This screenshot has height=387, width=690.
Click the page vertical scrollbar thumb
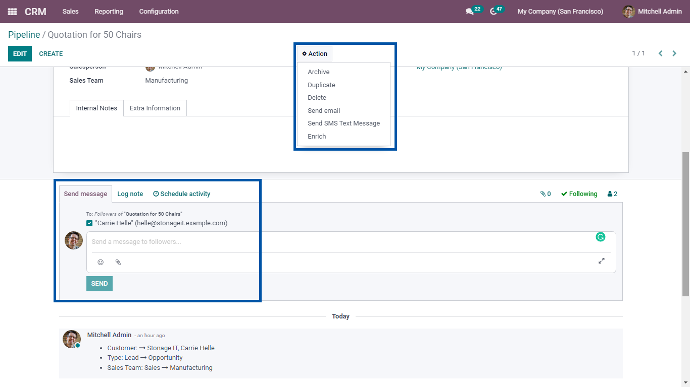coord(686,224)
